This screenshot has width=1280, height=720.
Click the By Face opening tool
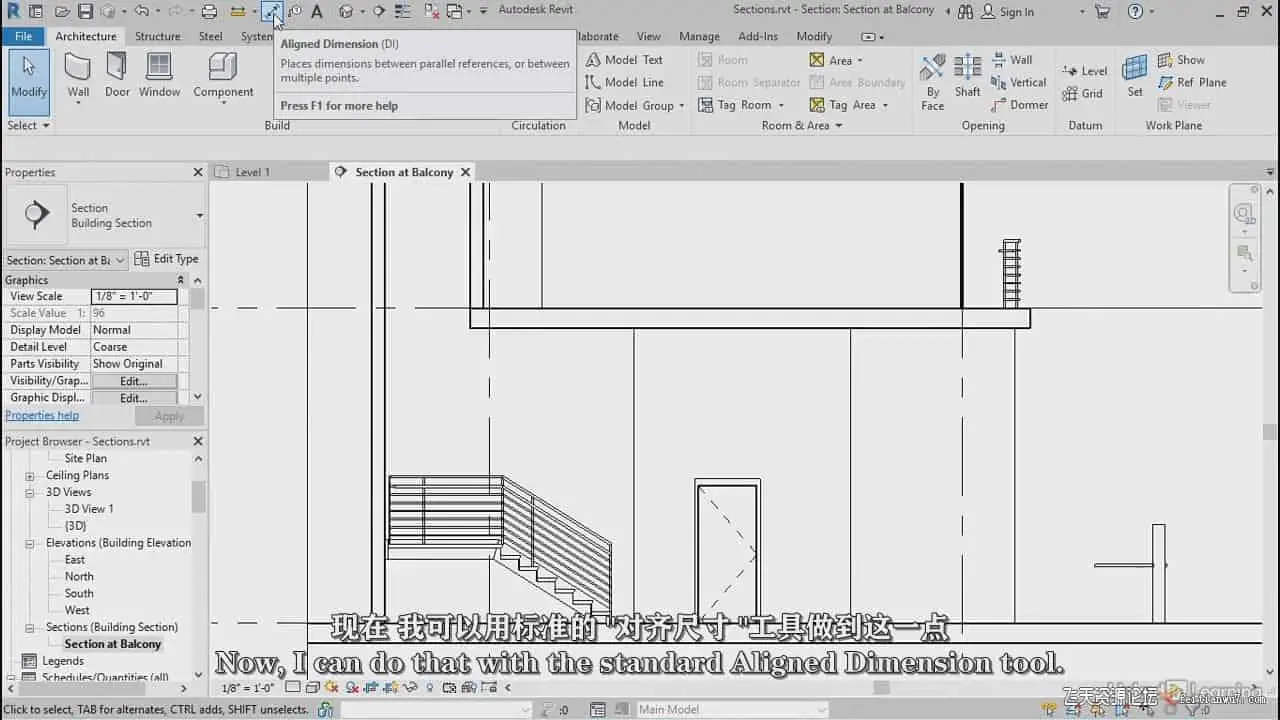tap(932, 82)
